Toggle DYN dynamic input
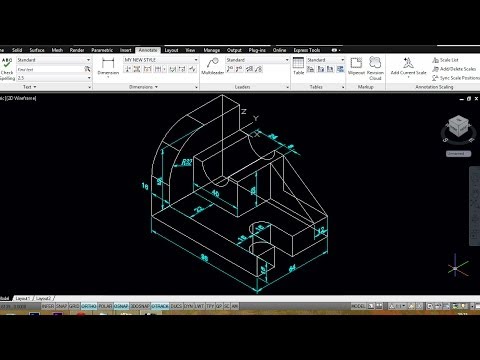Image resolution: width=480 pixels, height=360 pixels. click(x=188, y=306)
